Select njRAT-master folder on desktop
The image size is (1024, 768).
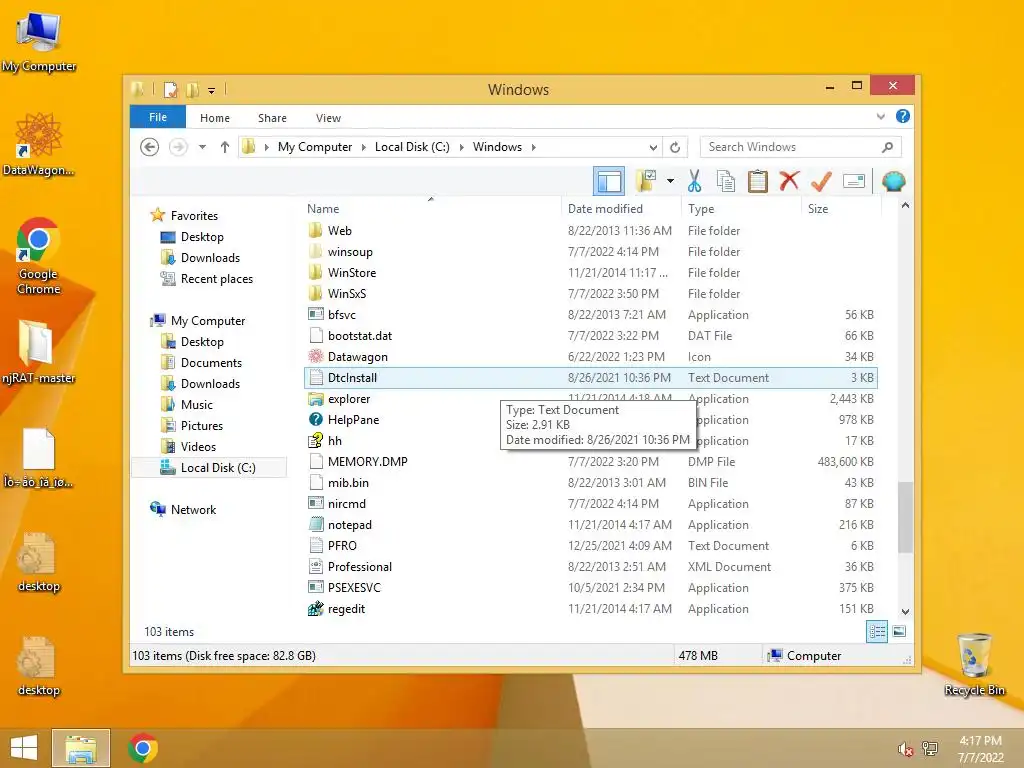[x=39, y=352]
